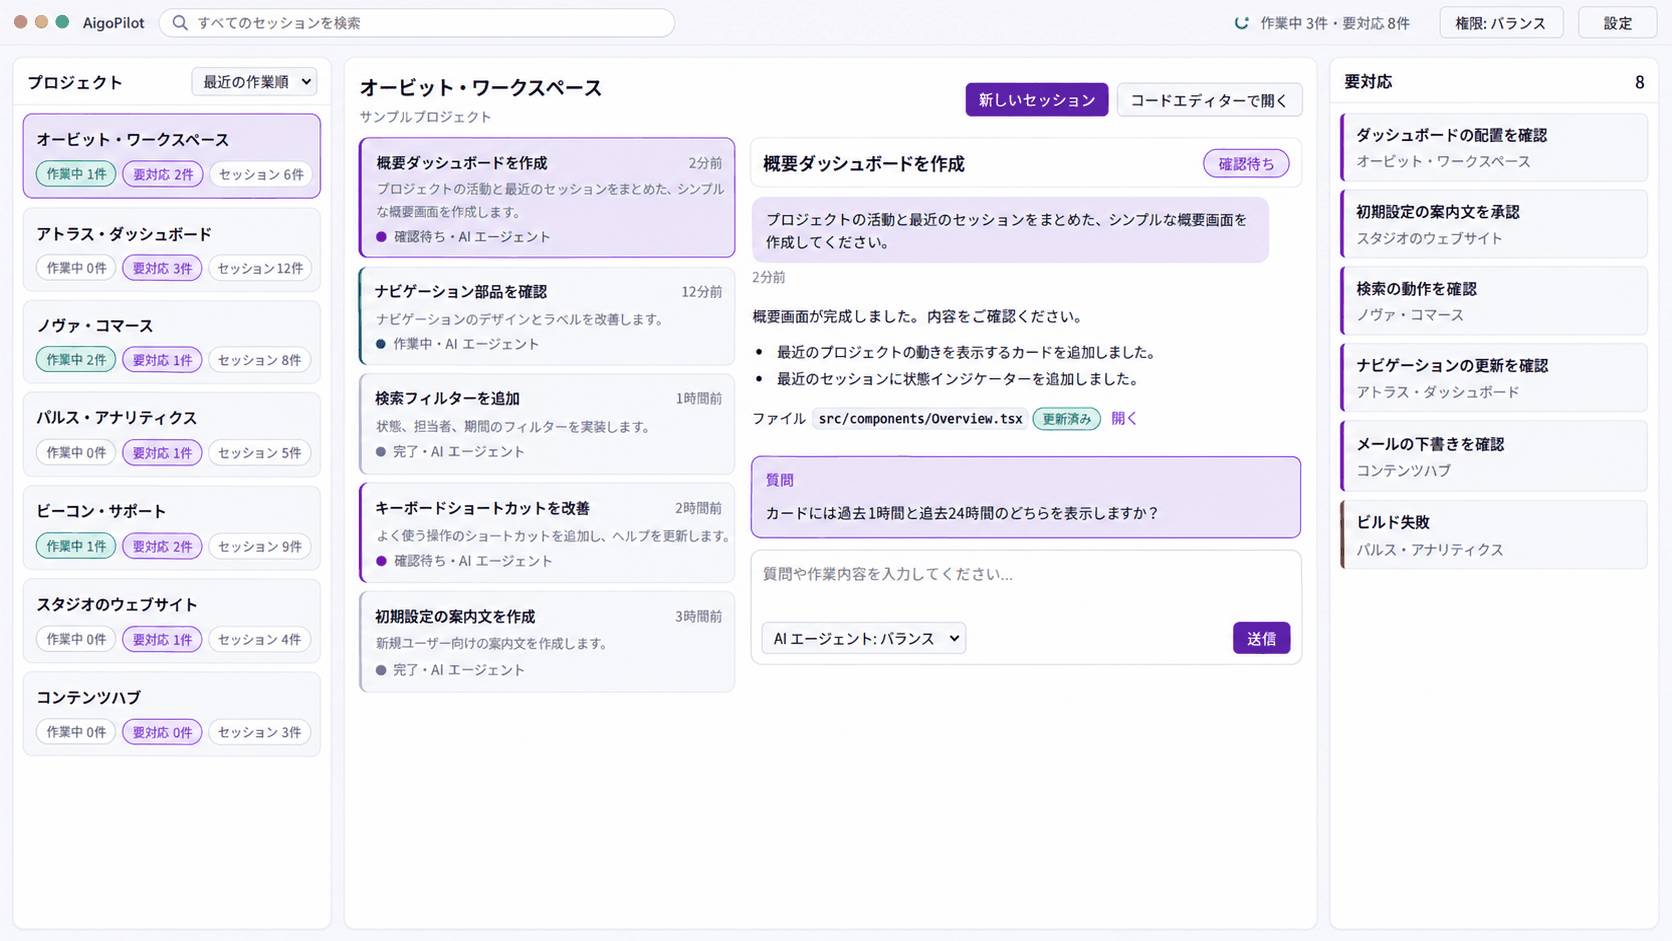Image resolution: width=1672 pixels, height=941 pixels.
Task: Click the spinning activity status icon
Action: (x=1242, y=23)
